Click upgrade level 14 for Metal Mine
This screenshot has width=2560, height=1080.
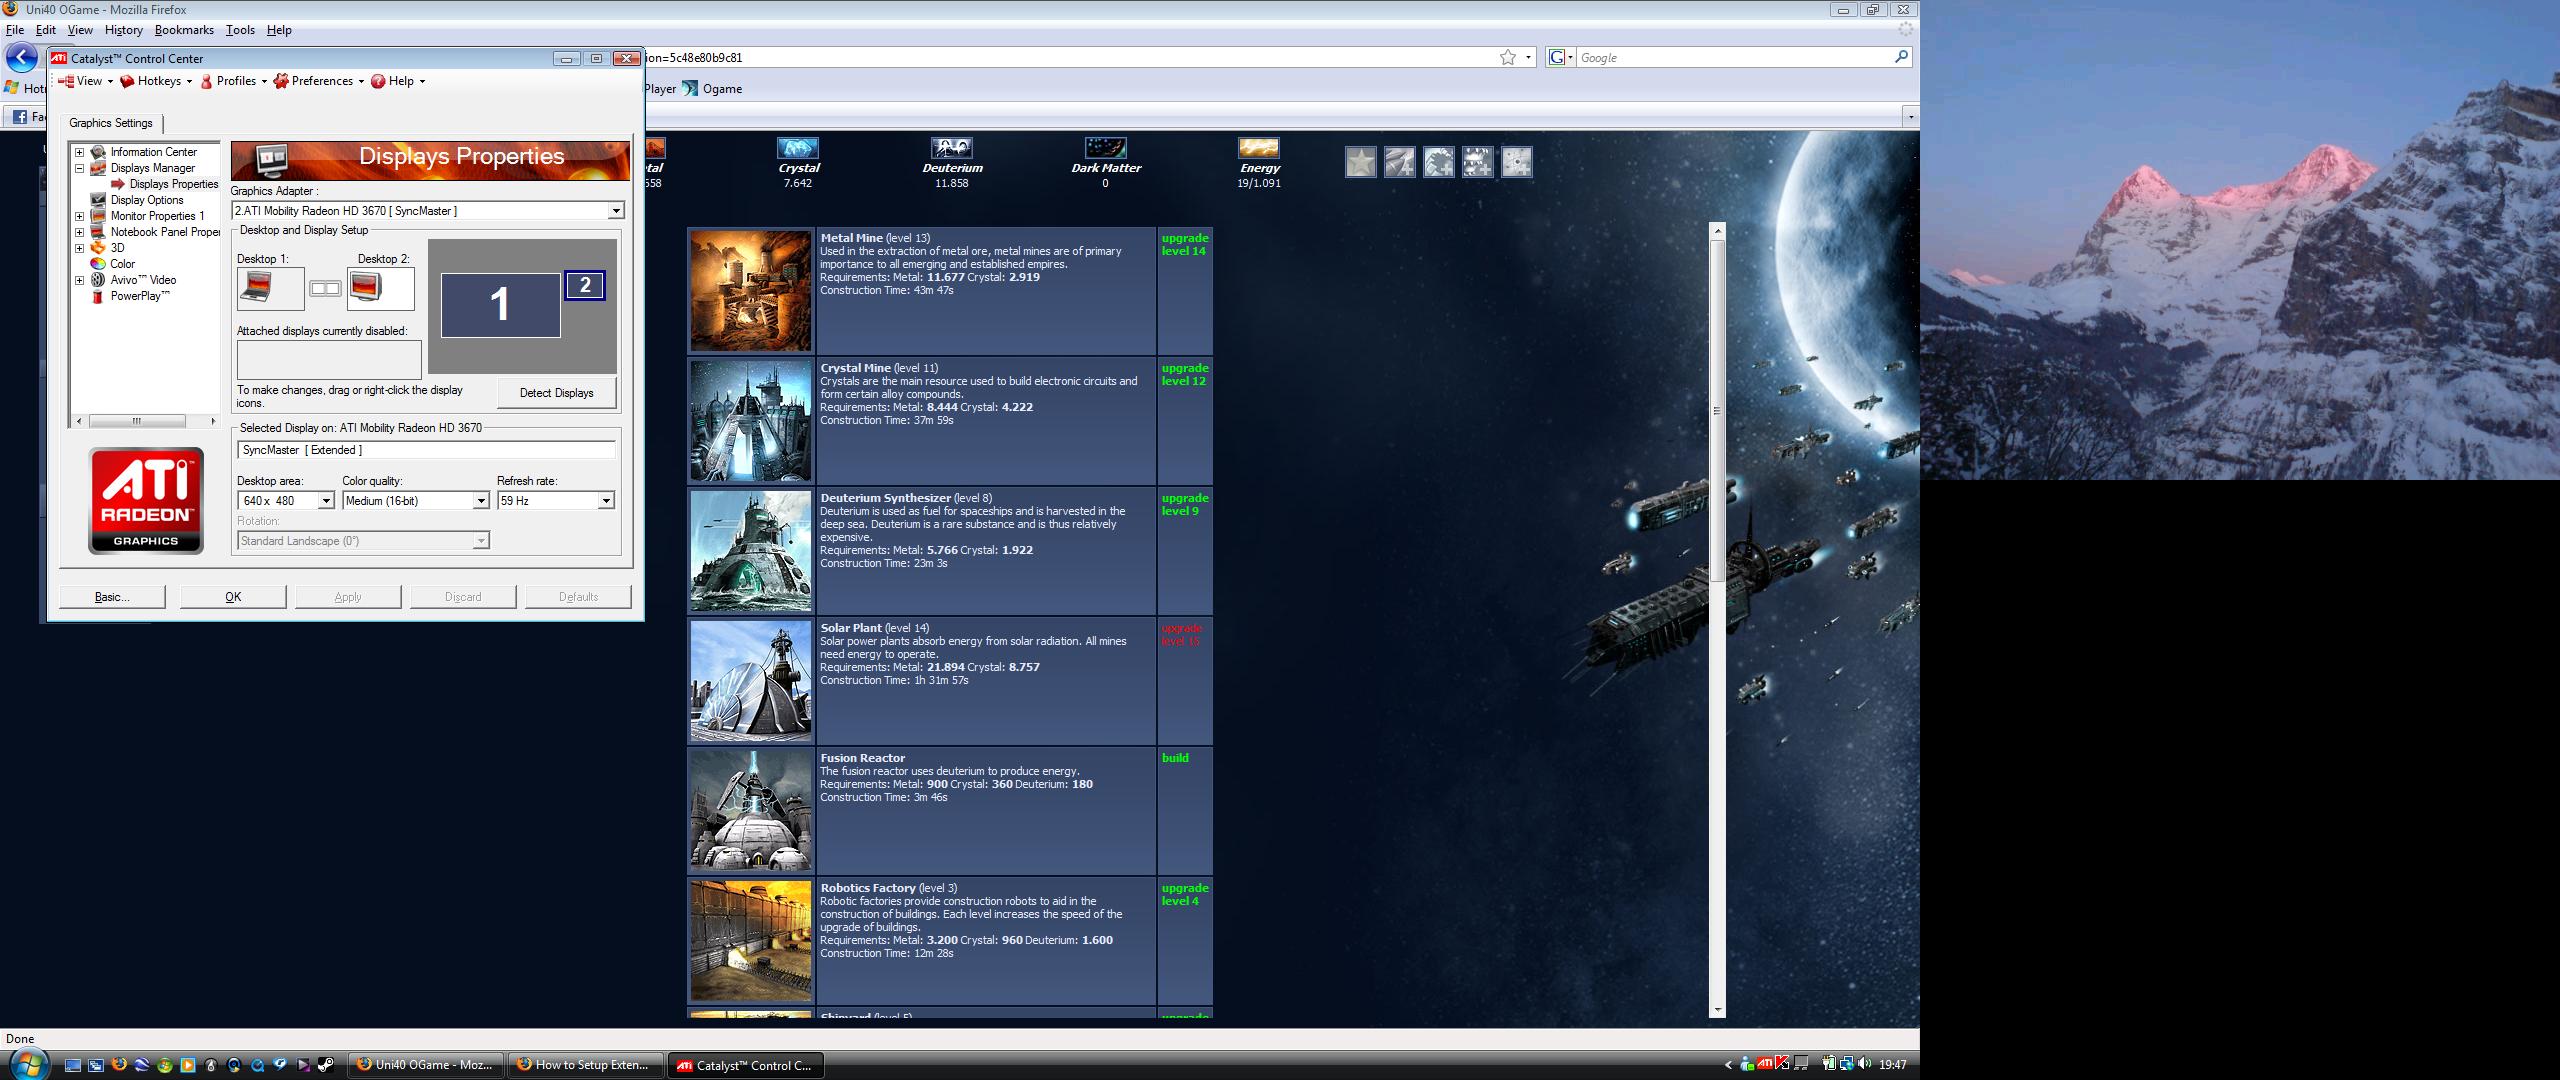coord(1185,245)
